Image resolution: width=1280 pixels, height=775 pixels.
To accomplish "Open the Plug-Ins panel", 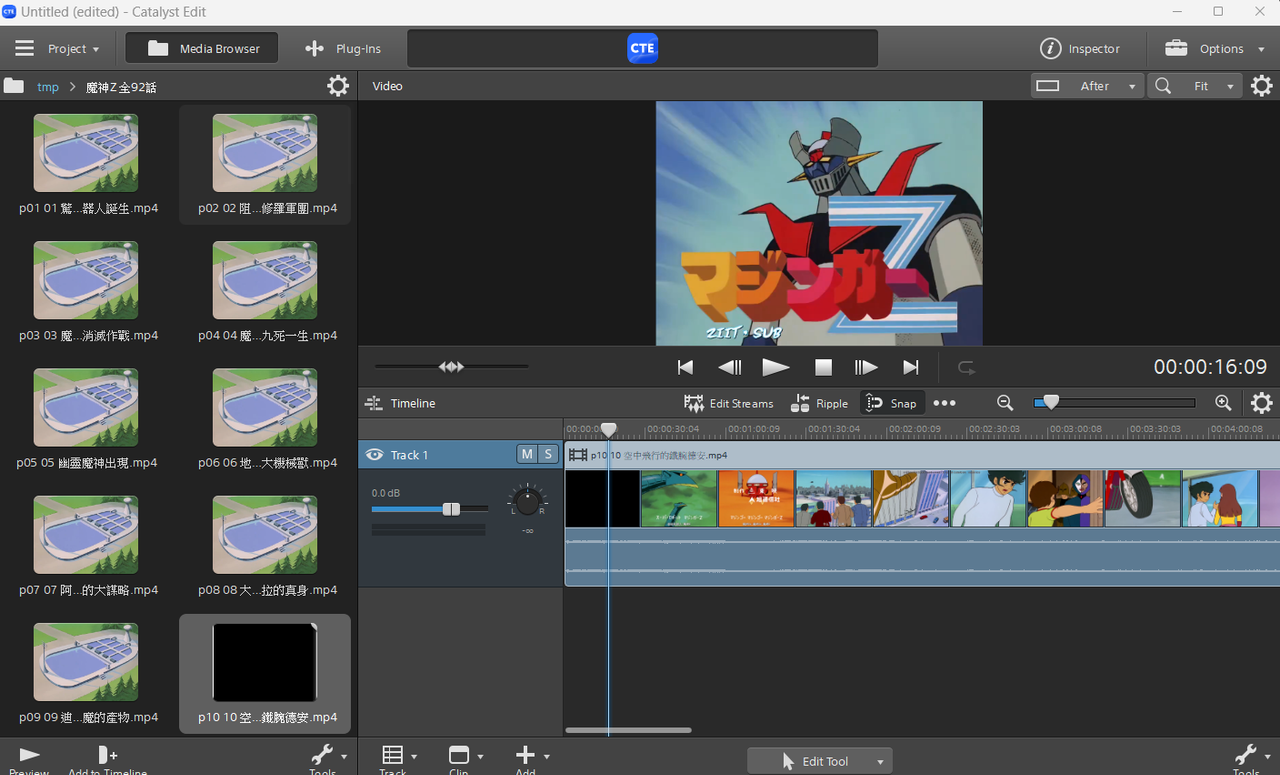I will coord(343,49).
